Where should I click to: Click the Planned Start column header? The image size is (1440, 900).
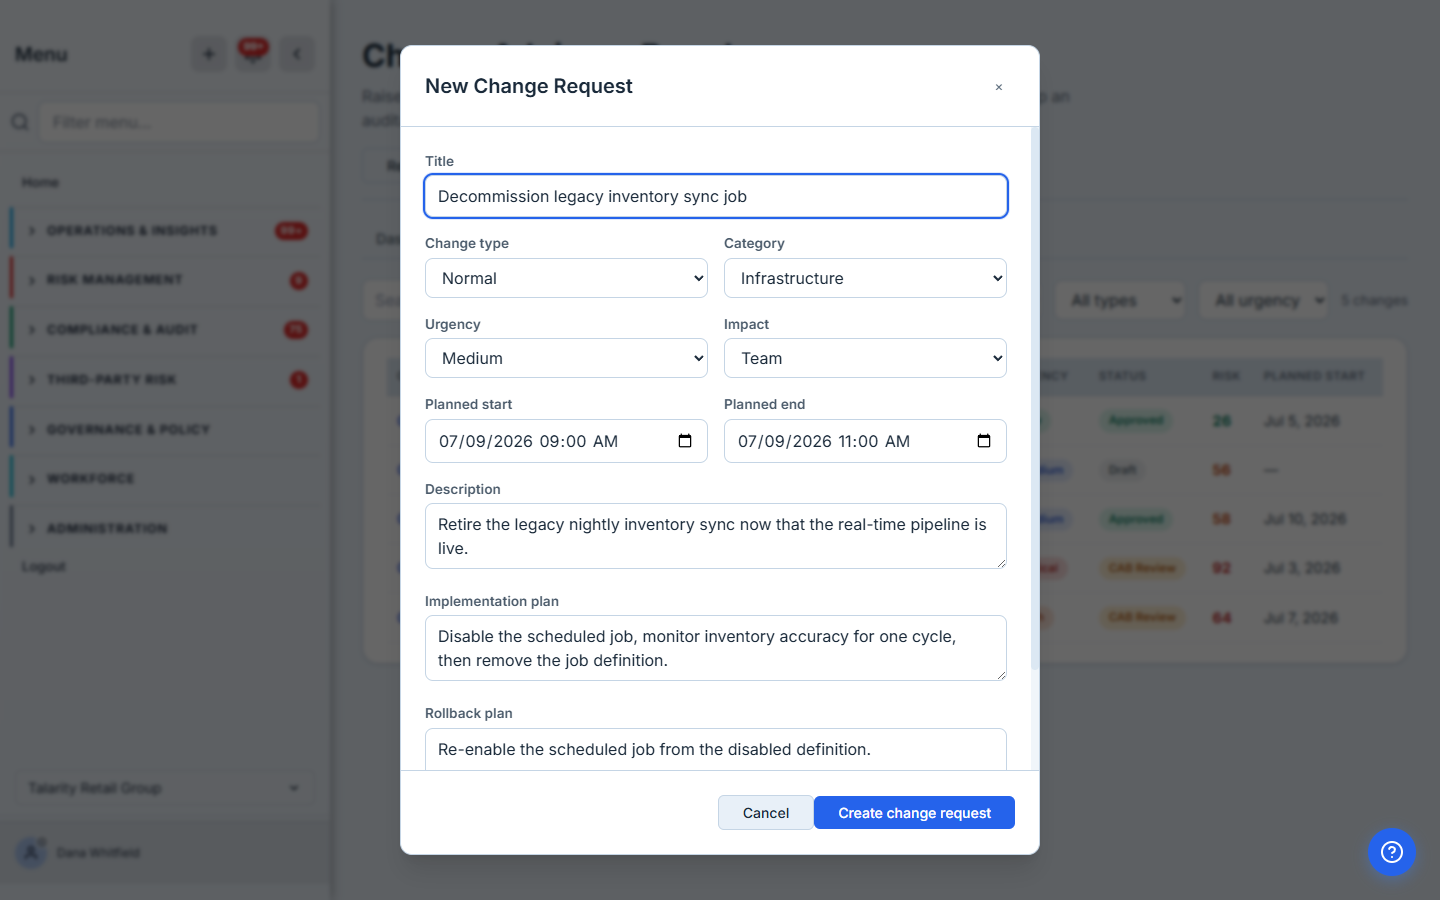(1313, 376)
